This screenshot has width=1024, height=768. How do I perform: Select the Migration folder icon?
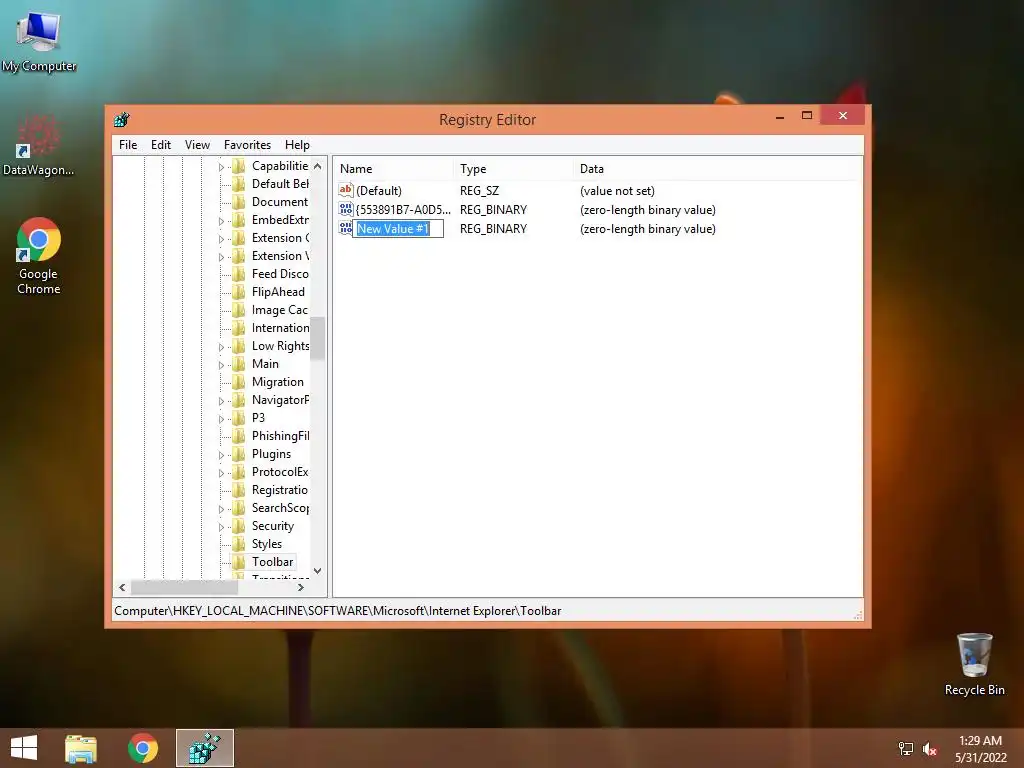[239, 382]
